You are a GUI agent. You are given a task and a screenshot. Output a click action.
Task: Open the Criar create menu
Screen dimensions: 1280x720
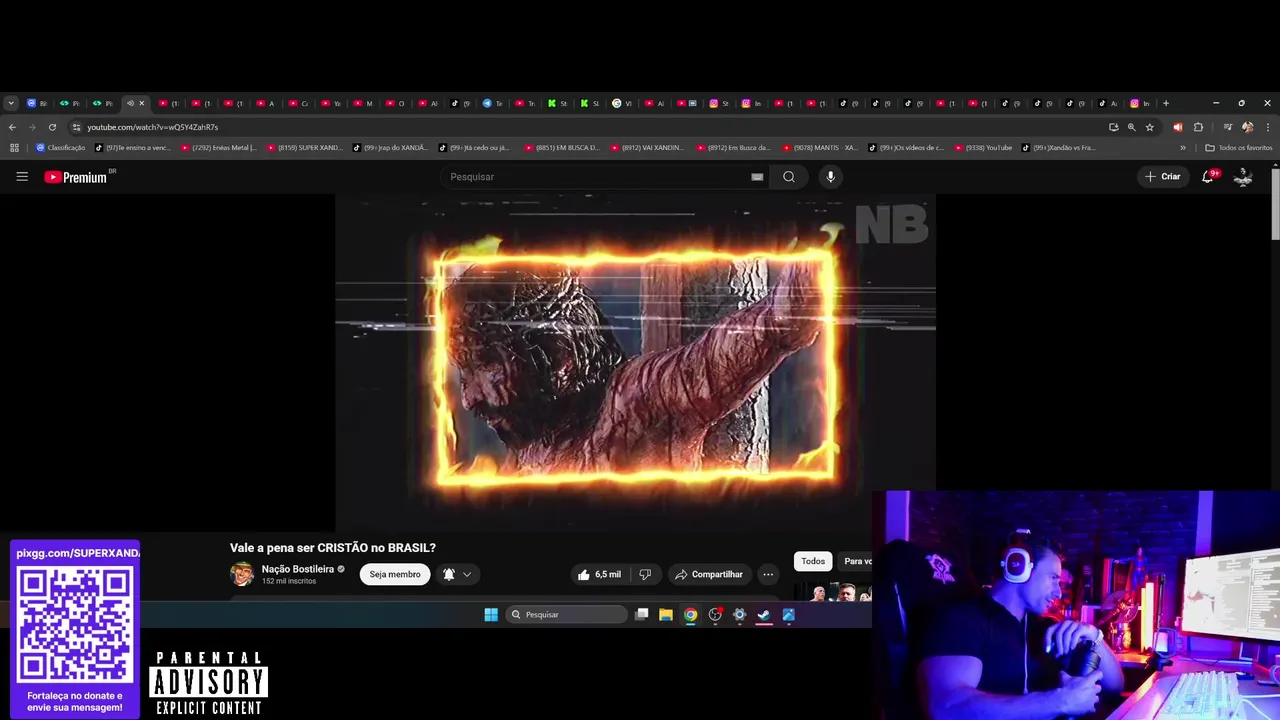(1163, 177)
